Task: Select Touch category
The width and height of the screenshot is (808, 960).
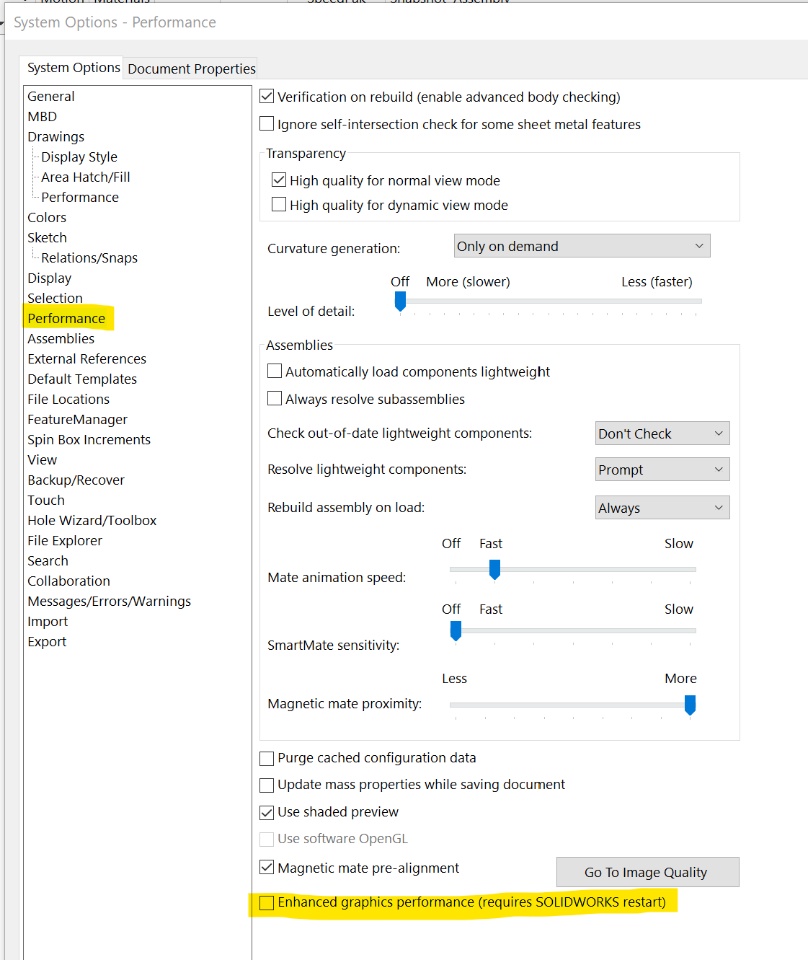Action: click(x=46, y=500)
